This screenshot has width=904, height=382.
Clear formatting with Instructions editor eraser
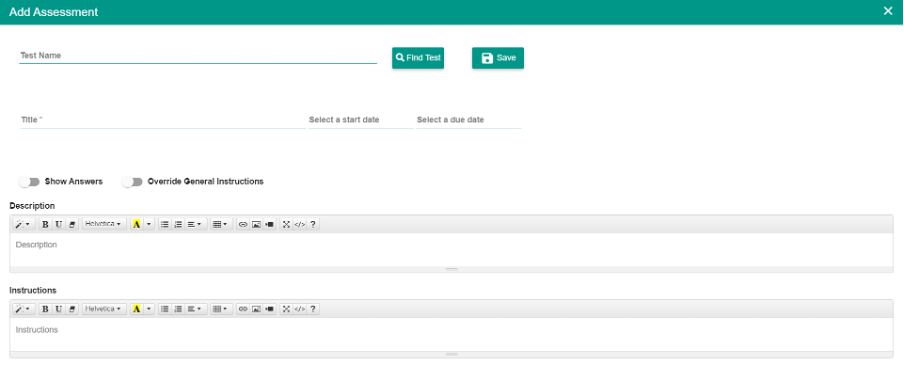click(72, 309)
